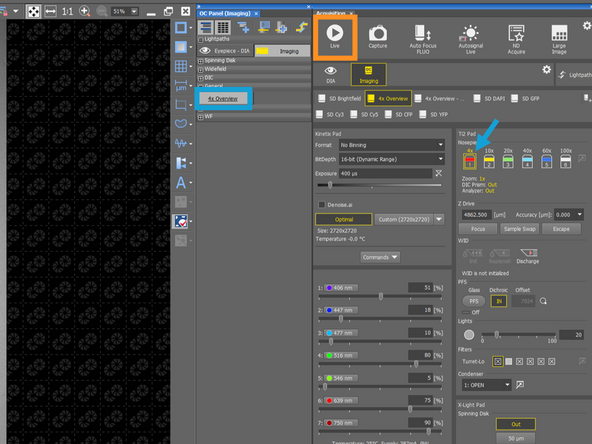The image size is (592, 444).
Task: Toggle the transmitted light lamp
Action: tap(469, 335)
